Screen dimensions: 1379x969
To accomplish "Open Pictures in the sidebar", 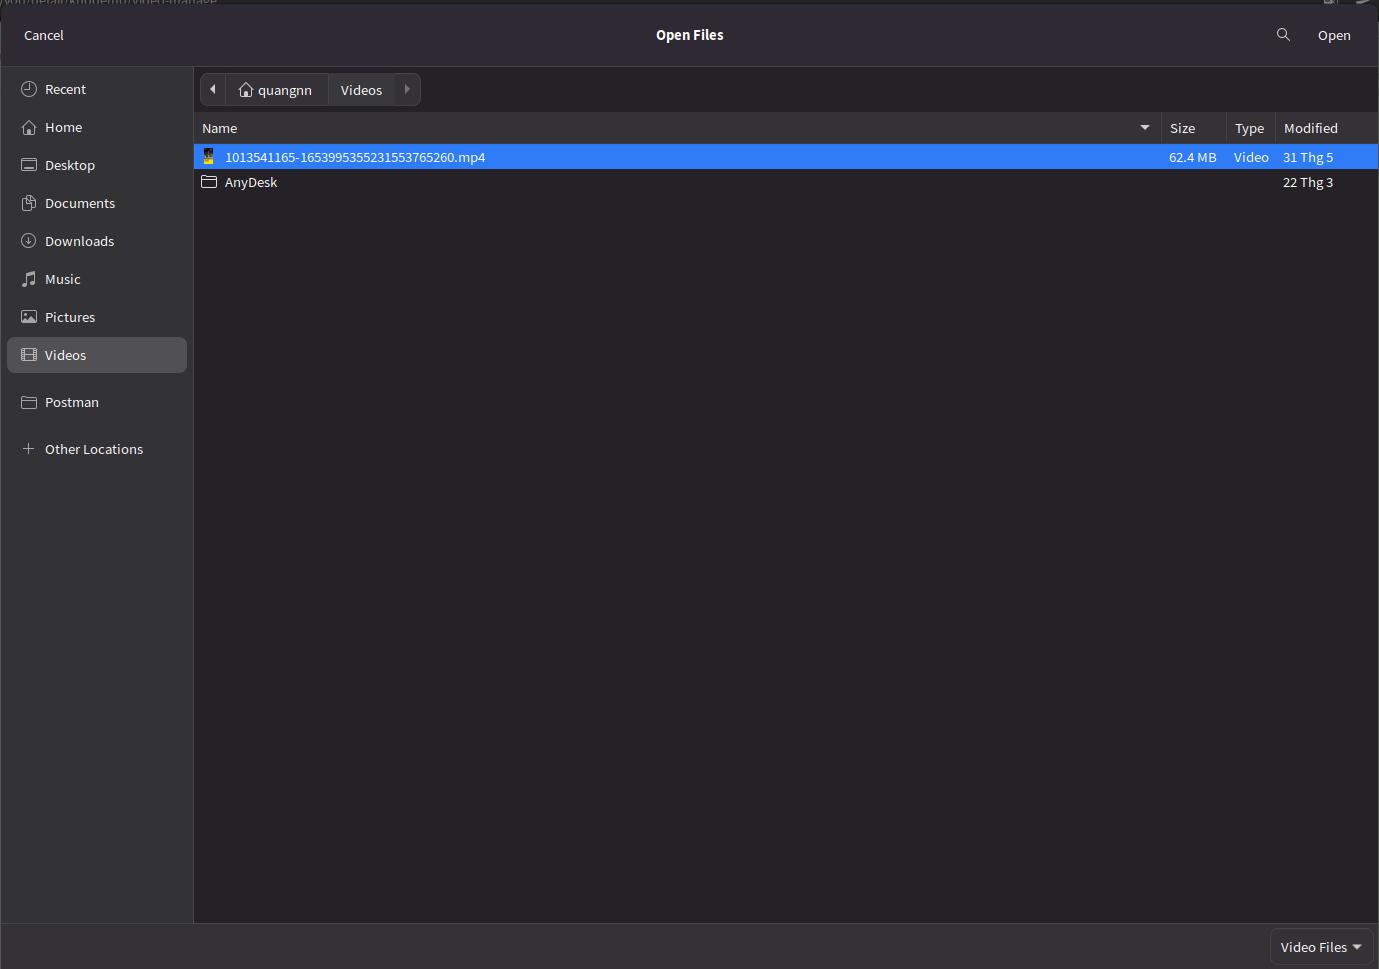I will tap(97, 317).
